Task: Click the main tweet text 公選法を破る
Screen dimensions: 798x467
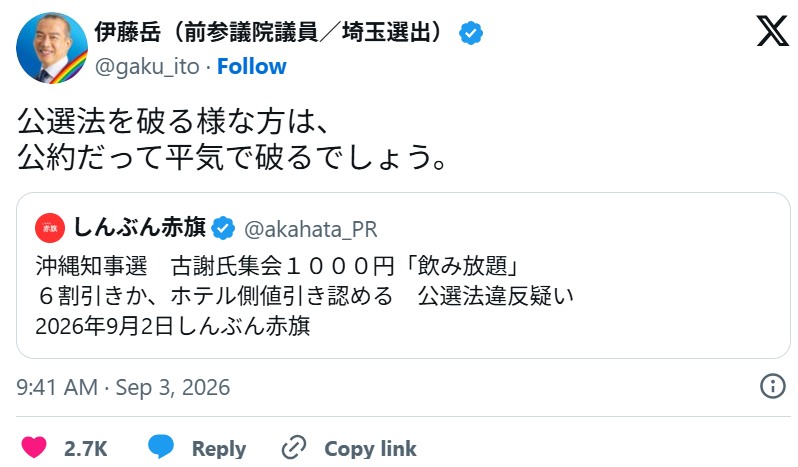Action: click(x=233, y=138)
